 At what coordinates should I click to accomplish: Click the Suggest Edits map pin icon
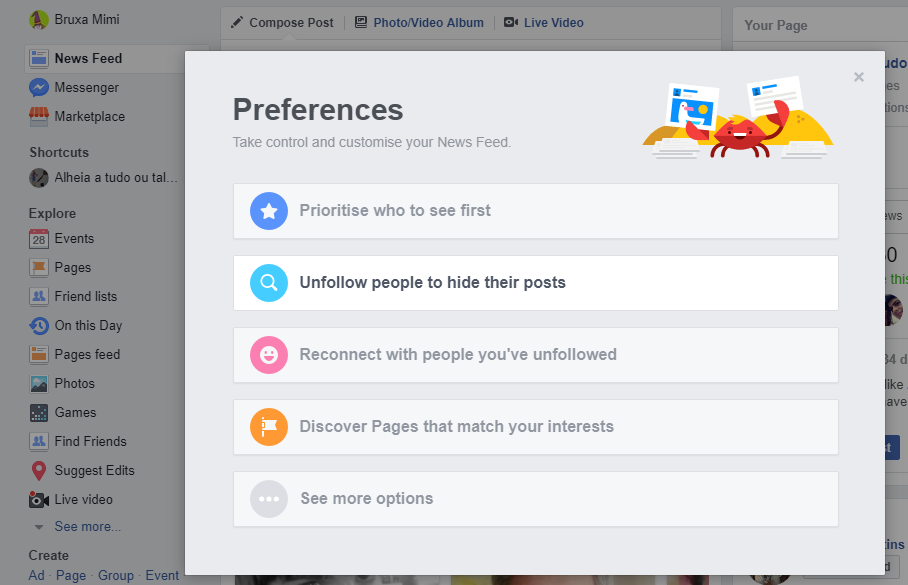(x=39, y=471)
